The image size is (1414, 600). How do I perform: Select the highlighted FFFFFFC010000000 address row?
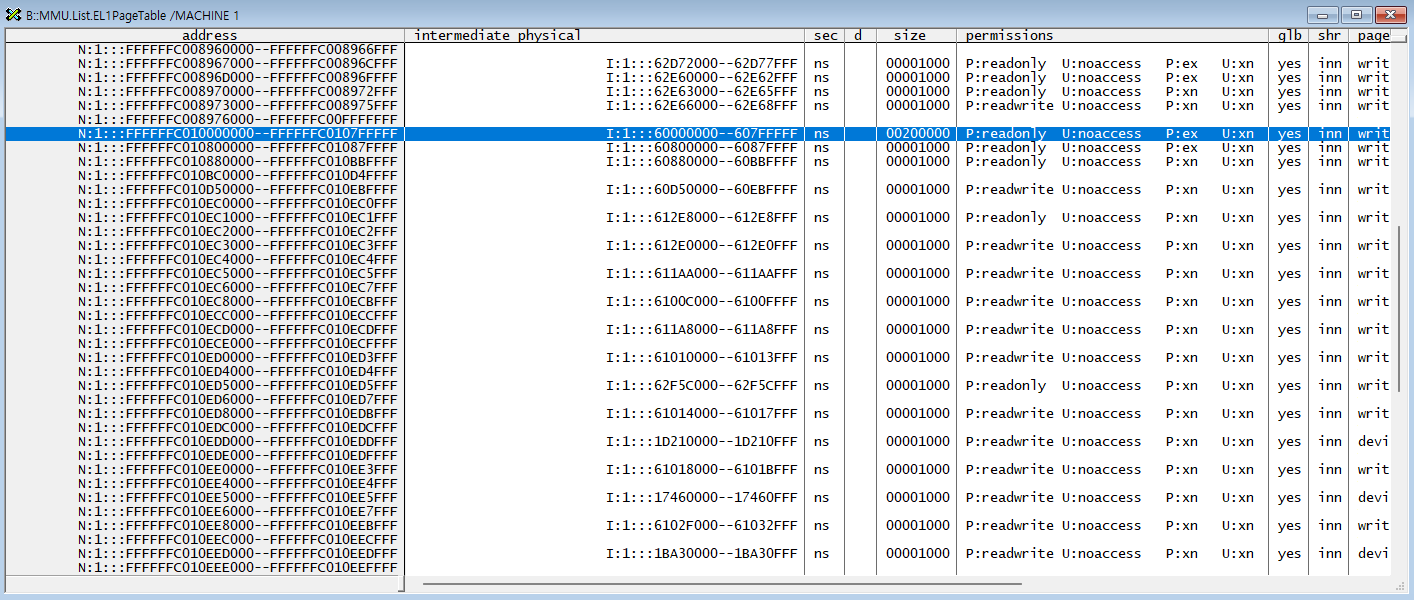[237, 134]
